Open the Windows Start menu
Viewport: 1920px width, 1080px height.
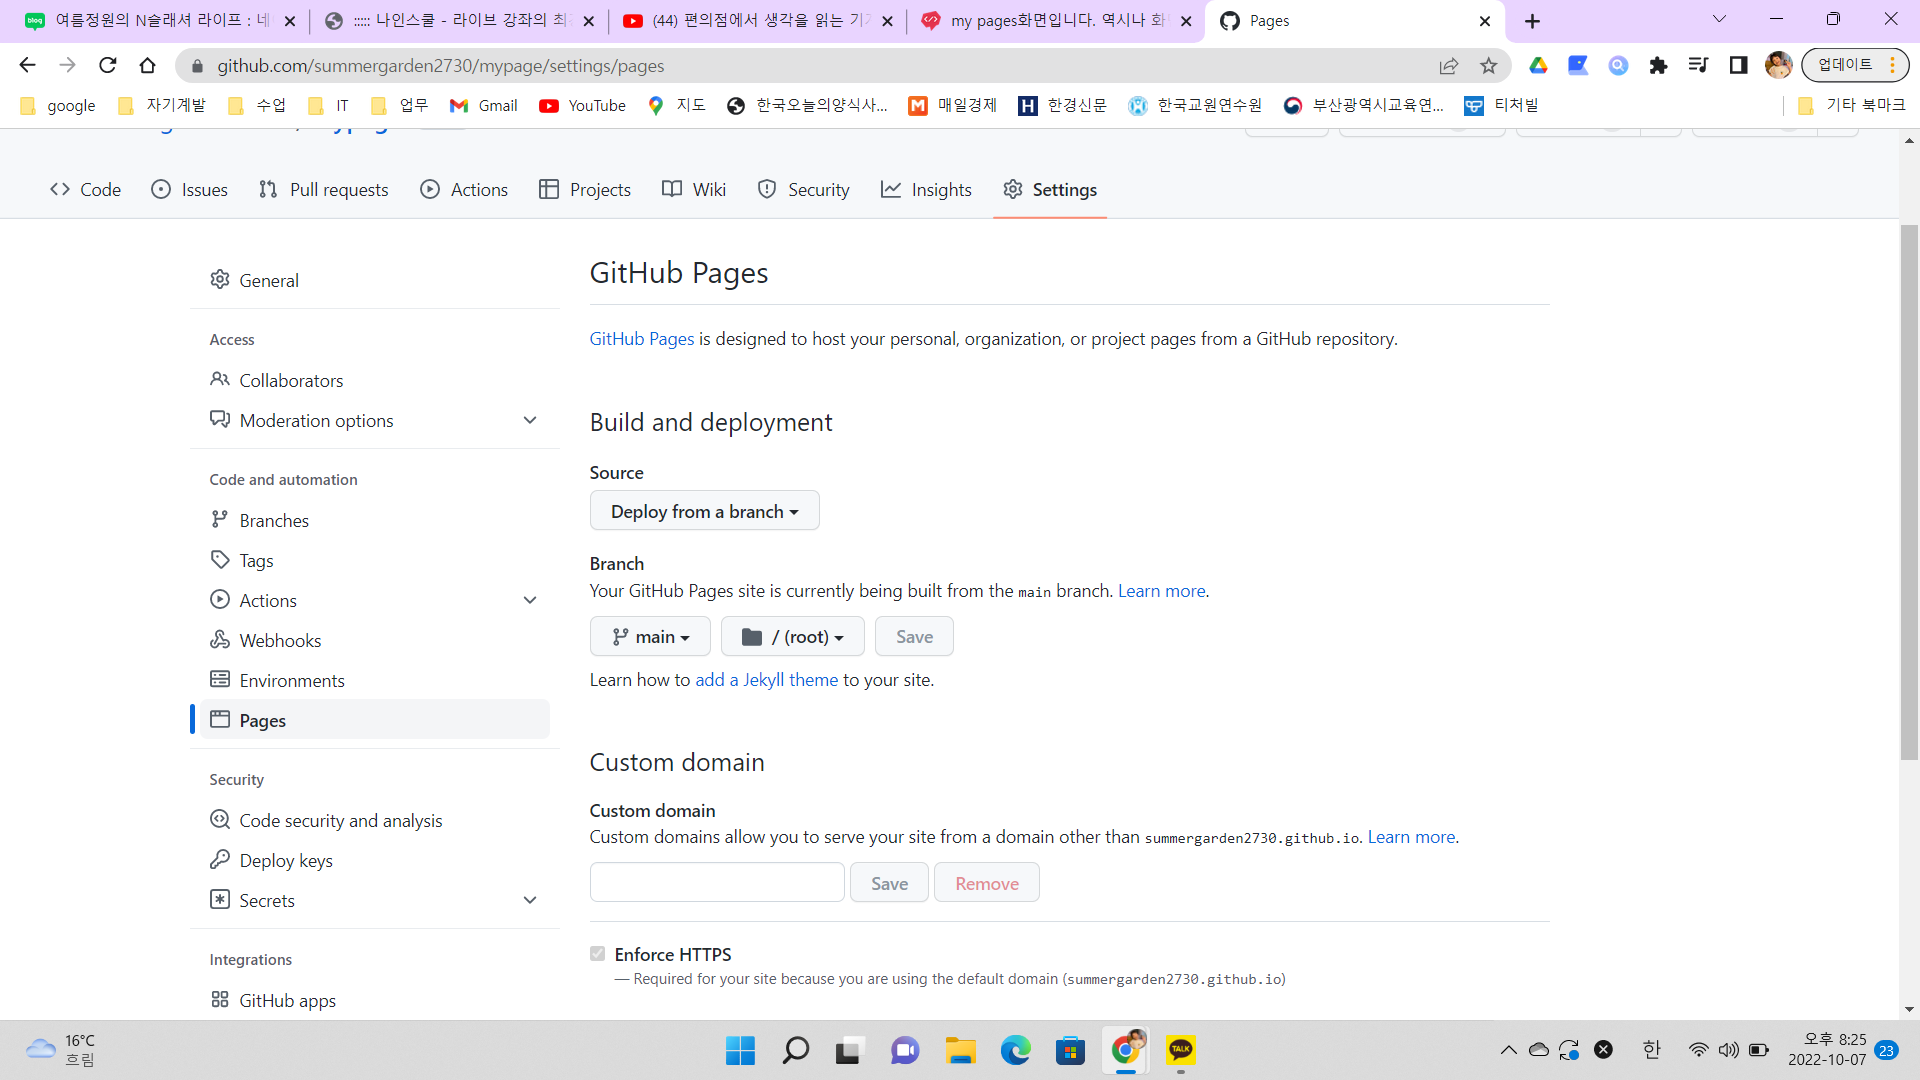(x=740, y=1050)
